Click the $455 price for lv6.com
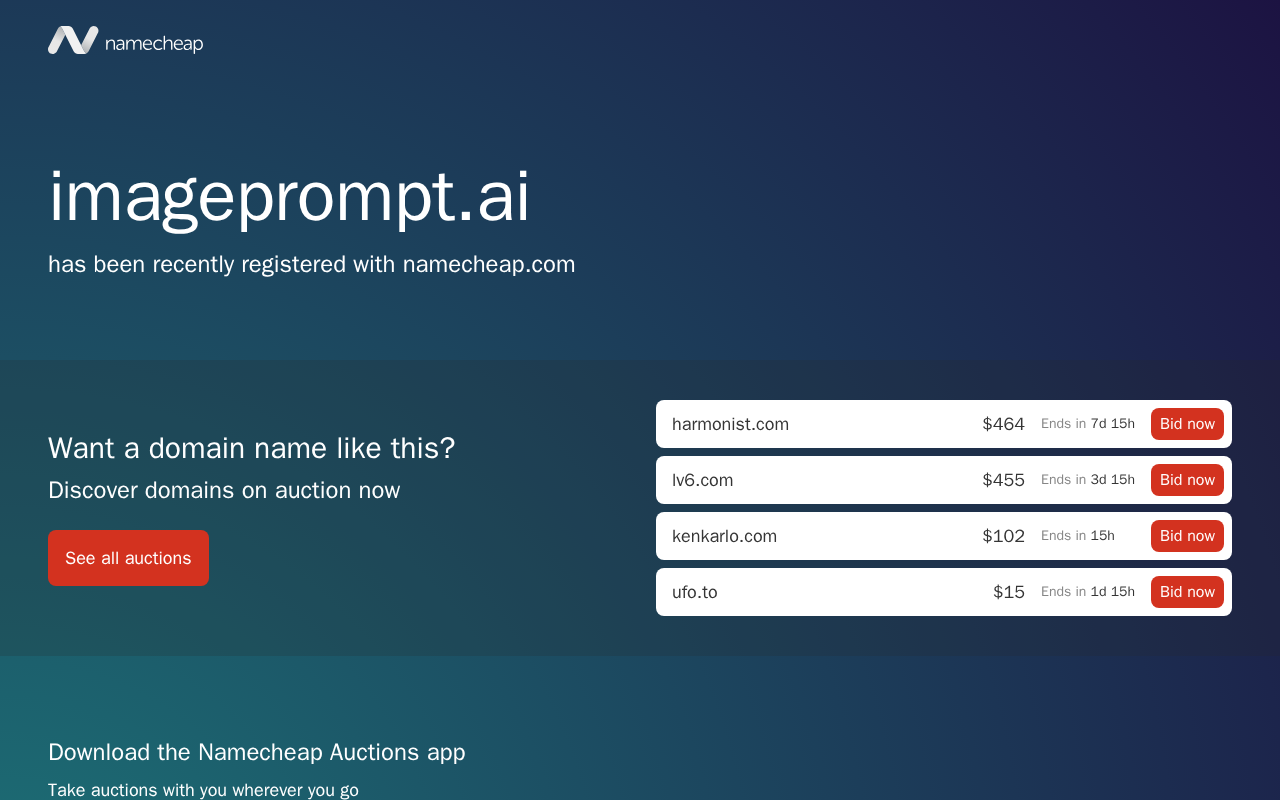Image resolution: width=1280 pixels, height=800 pixels. coord(1003,480)
